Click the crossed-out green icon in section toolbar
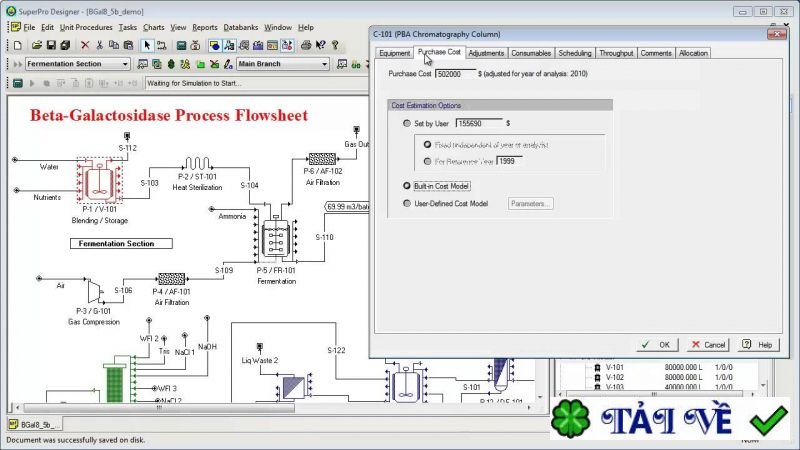 click(x=215, y=64)
